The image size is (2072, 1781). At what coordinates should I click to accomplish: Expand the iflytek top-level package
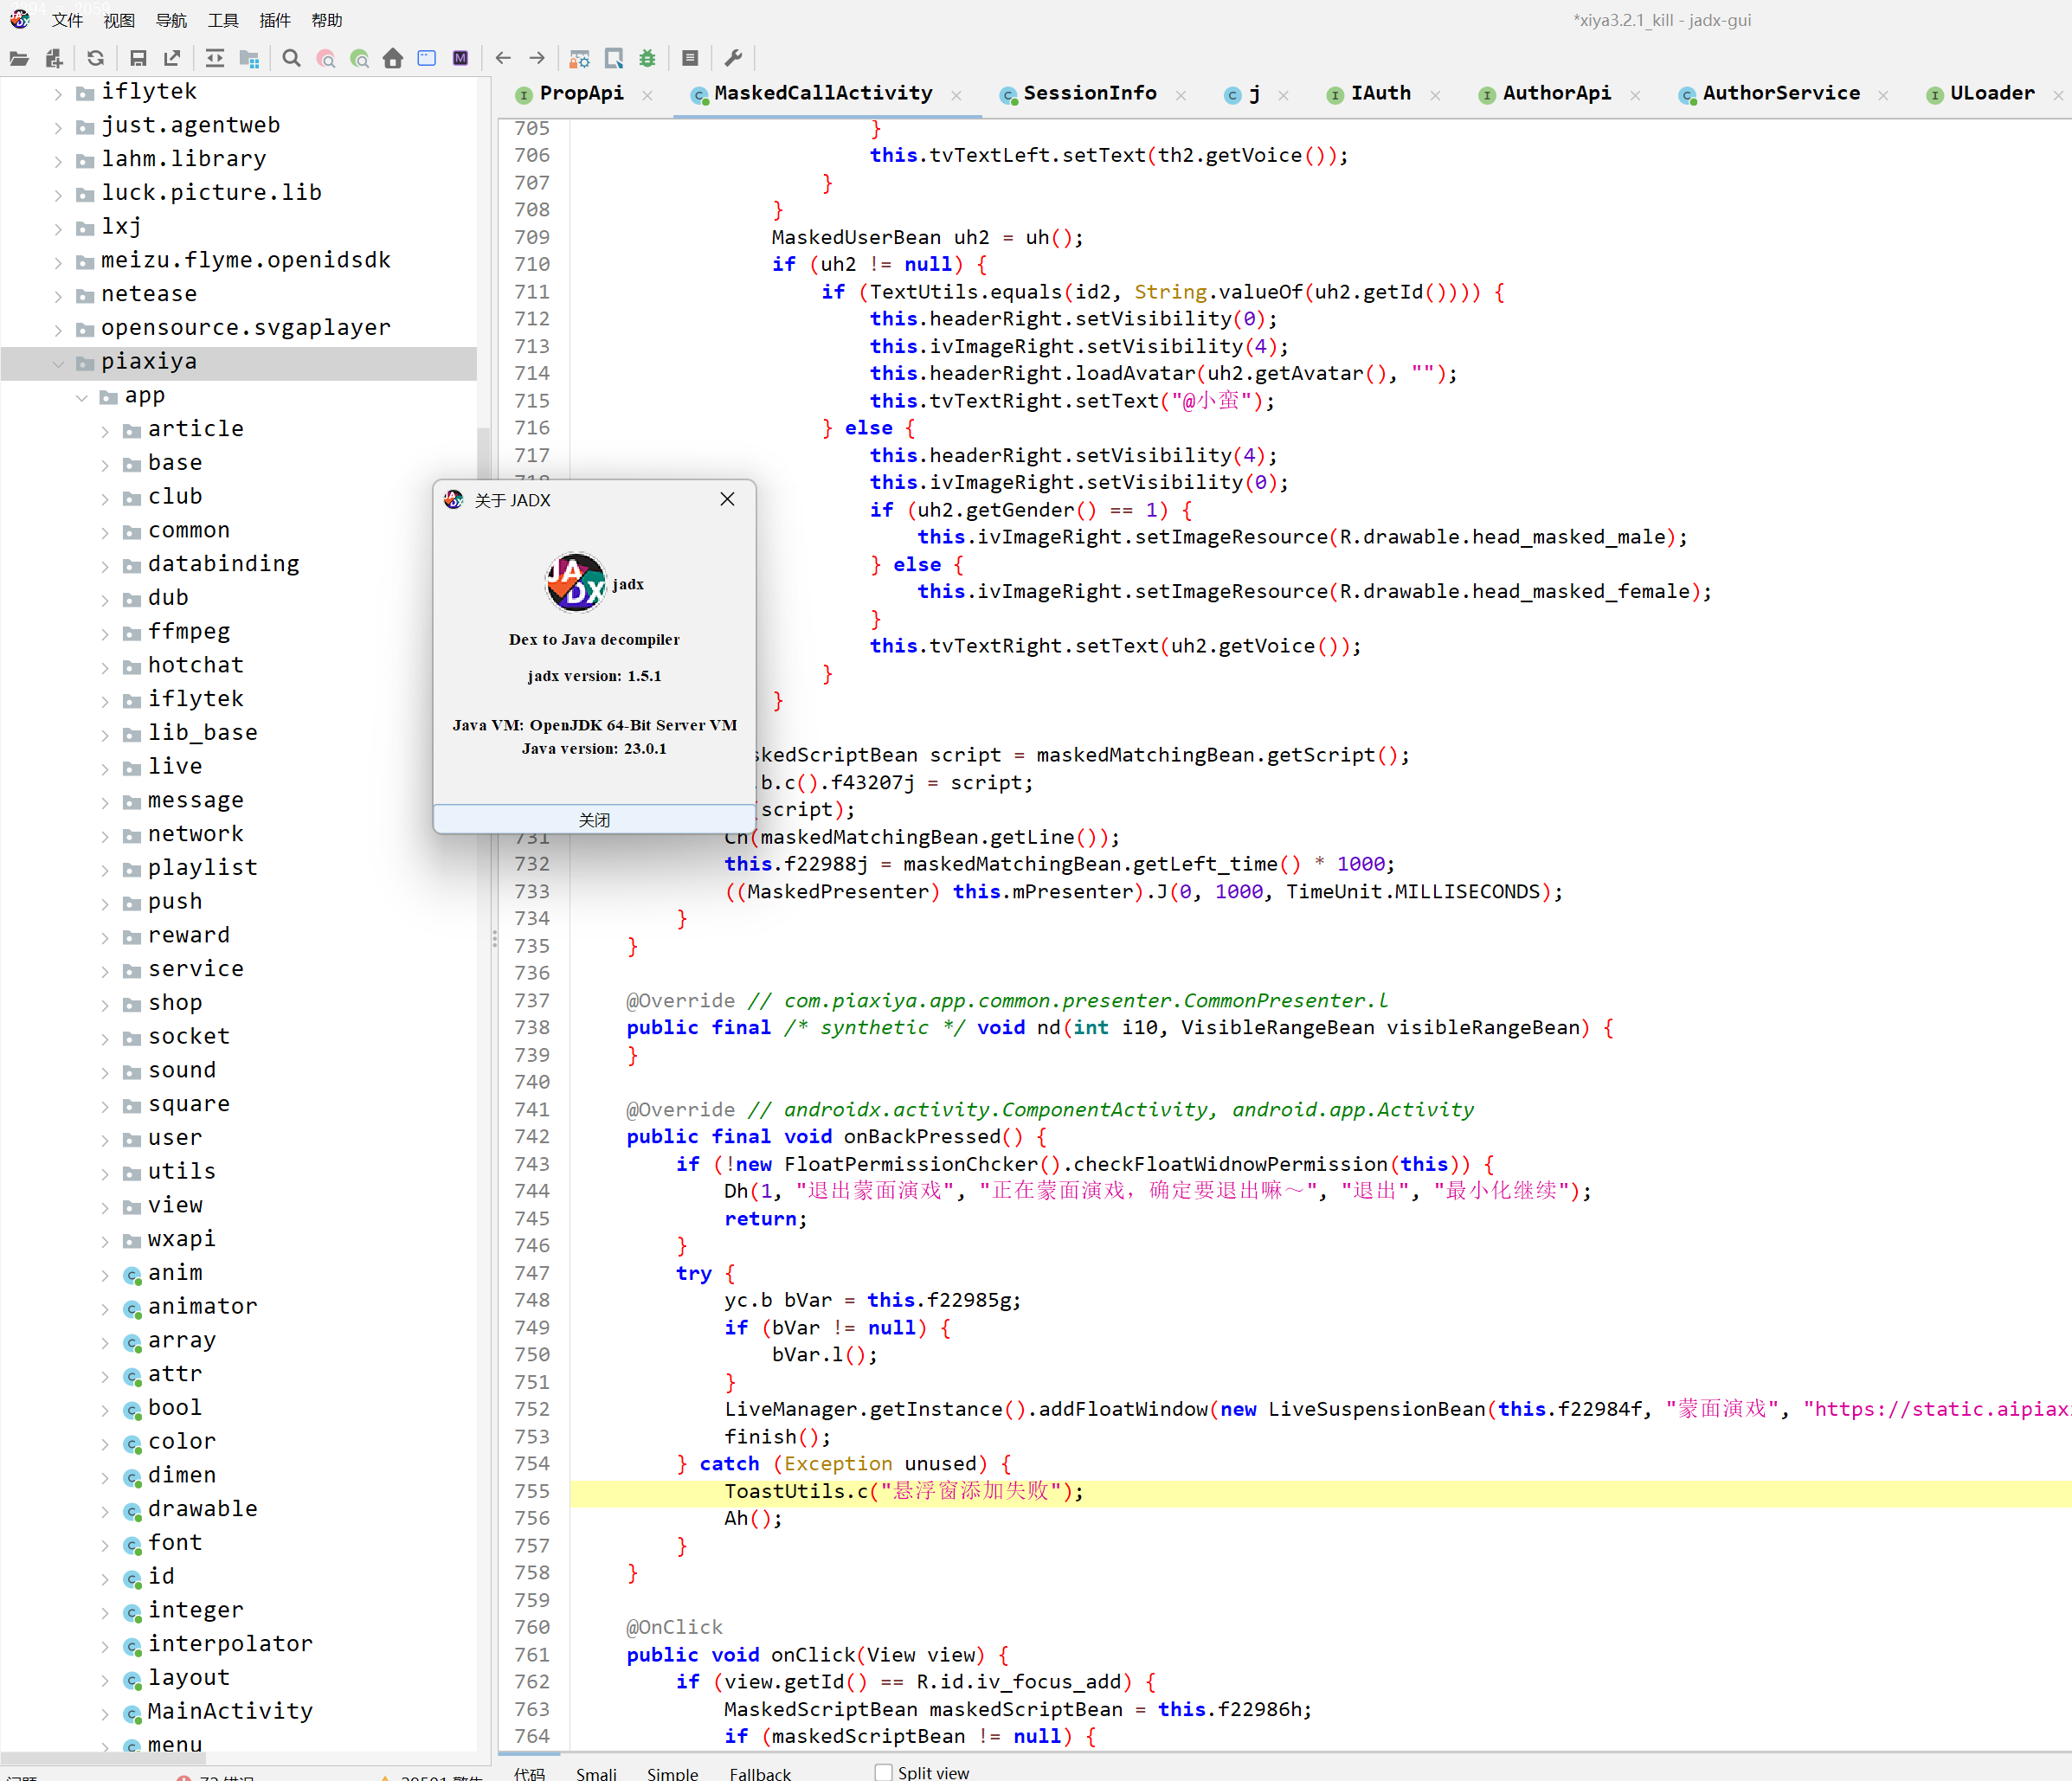tap(58, 93)
